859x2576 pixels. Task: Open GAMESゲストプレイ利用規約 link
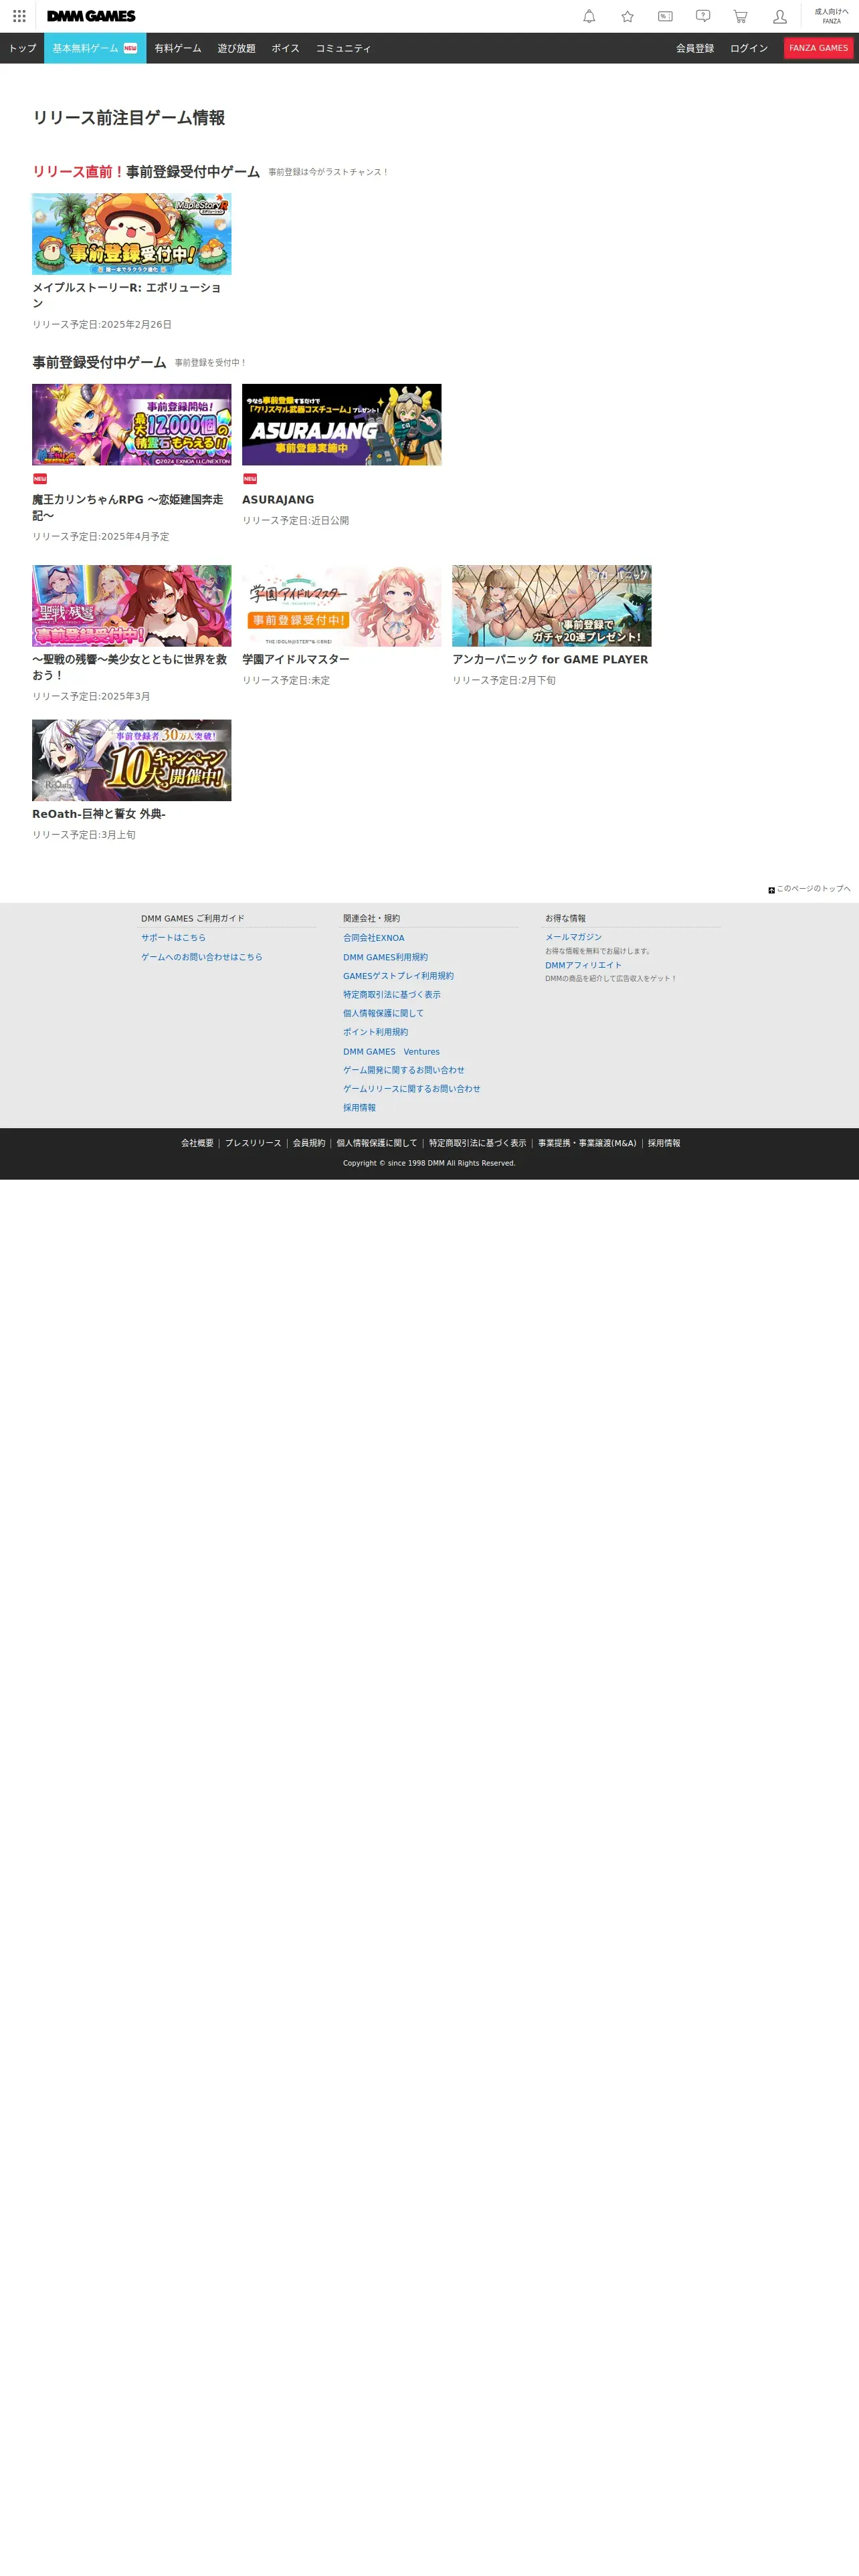[398, 976]
